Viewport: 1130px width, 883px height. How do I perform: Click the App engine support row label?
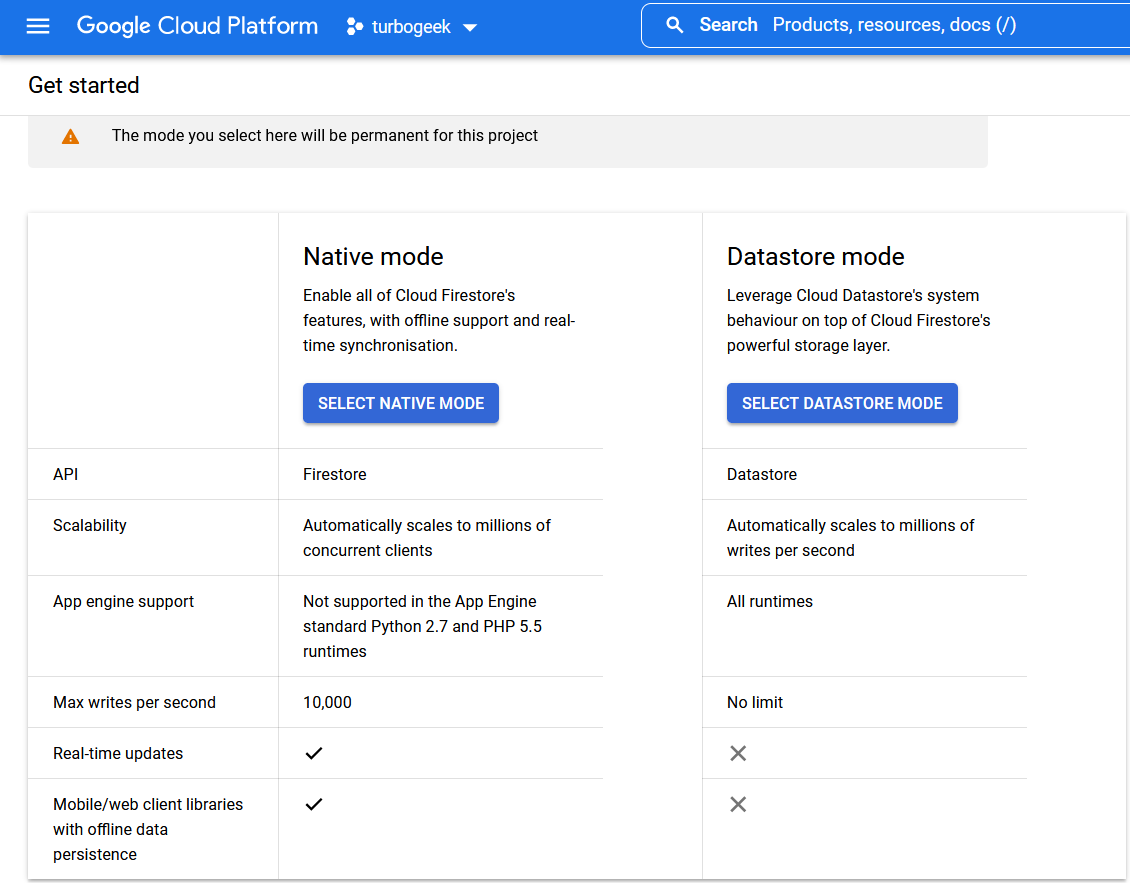point(123,602)
